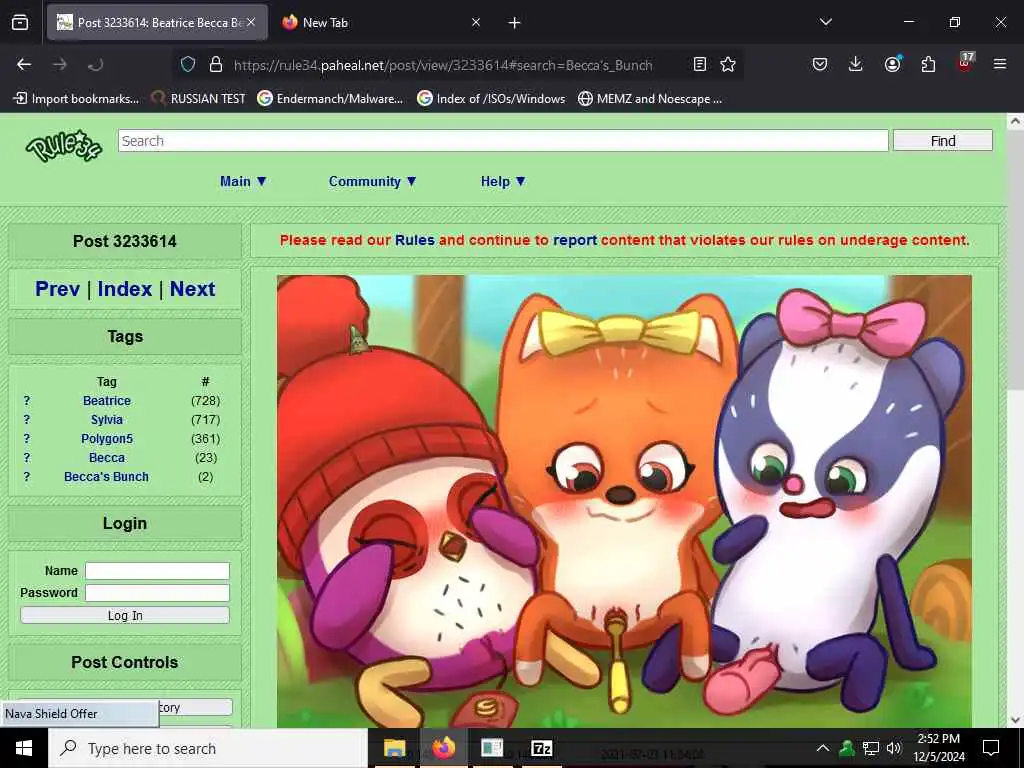Open the Firefox account menu
The height and width of the screenshot is (768, 1024).
click(892, 64)
